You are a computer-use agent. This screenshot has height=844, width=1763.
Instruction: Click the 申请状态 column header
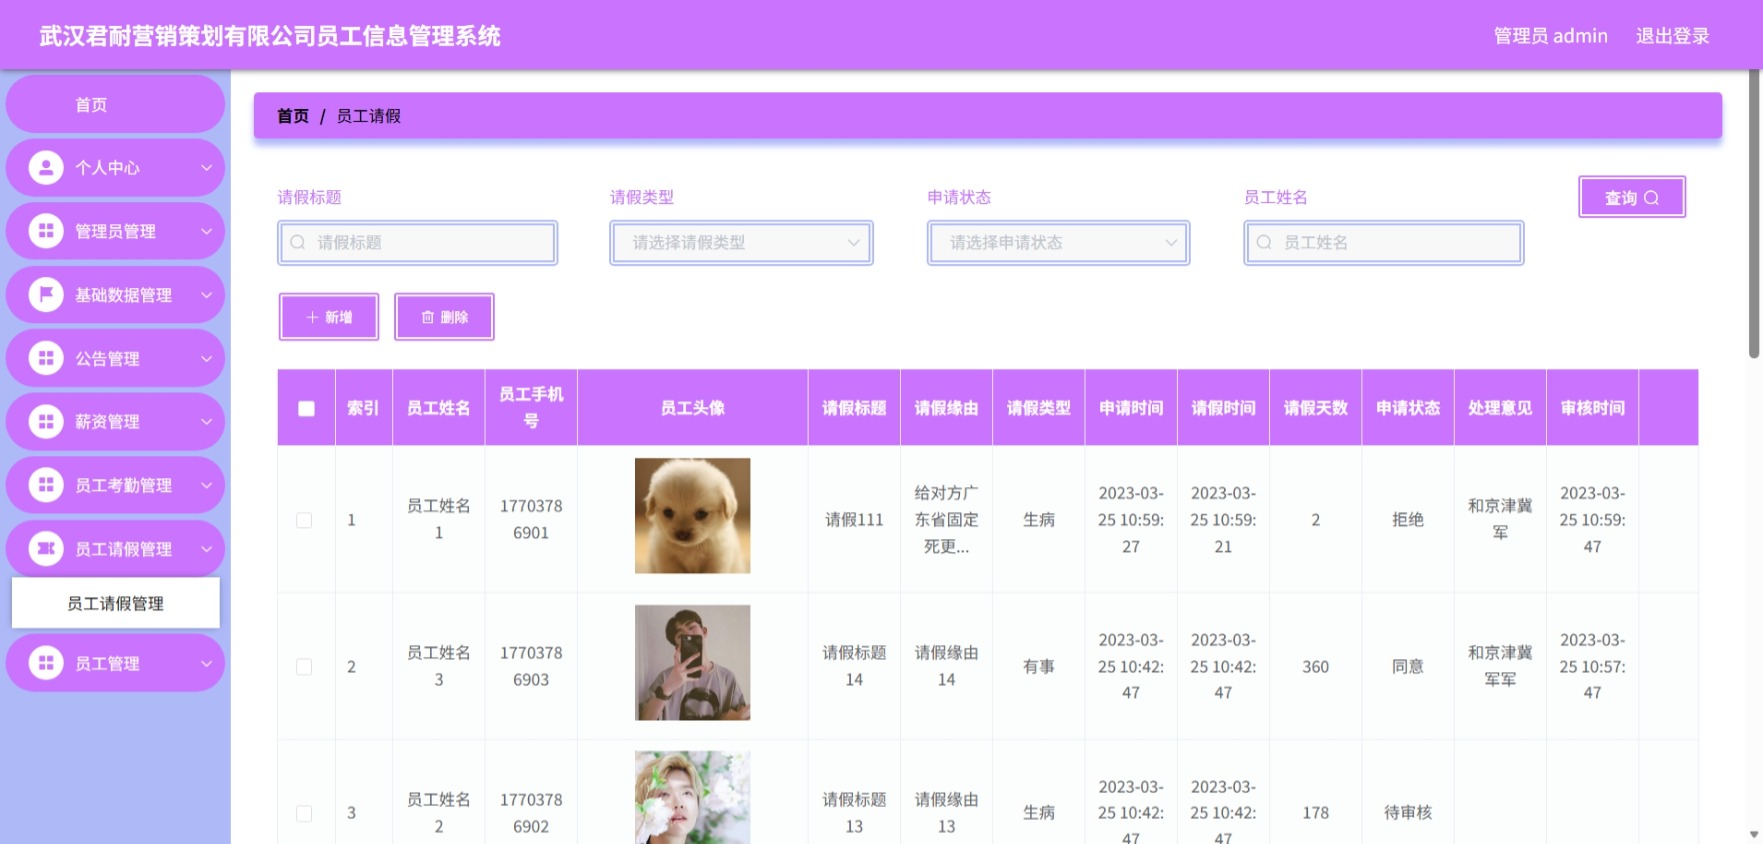(1408, 408)
